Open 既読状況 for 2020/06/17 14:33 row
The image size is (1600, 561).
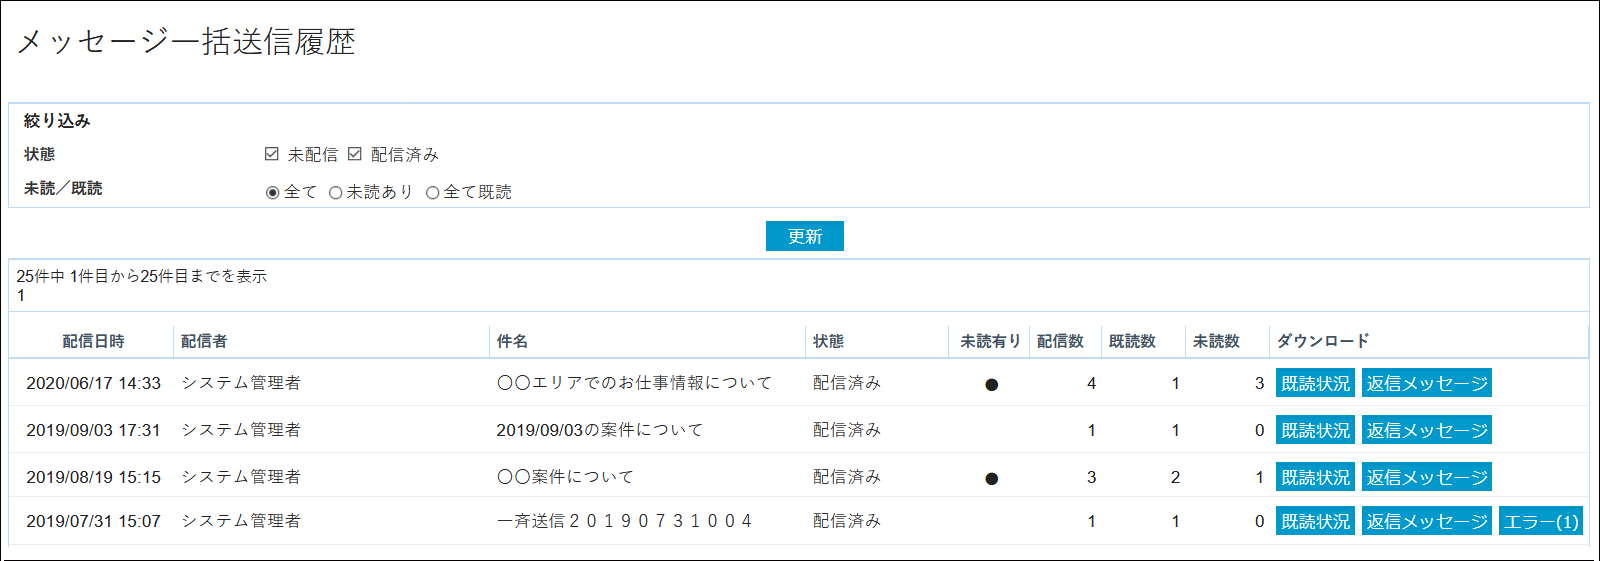(x=1315, y=383)
